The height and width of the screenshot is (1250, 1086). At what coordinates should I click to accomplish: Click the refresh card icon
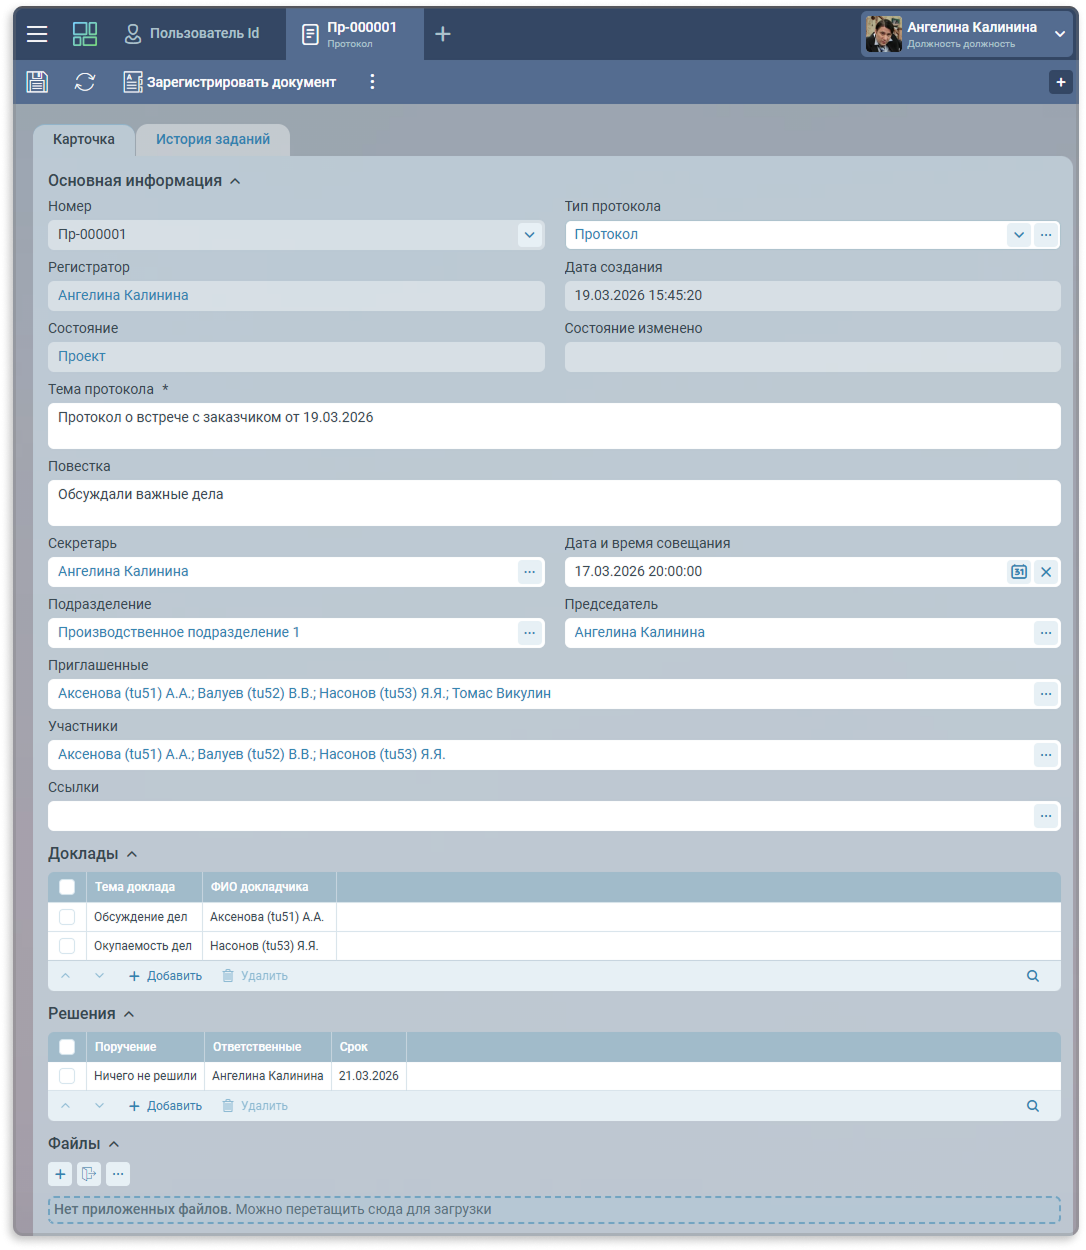[x=85, y=82]
